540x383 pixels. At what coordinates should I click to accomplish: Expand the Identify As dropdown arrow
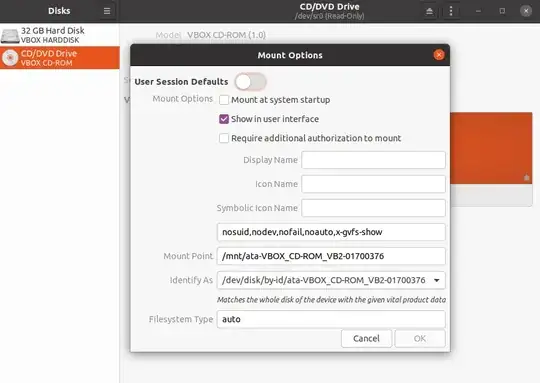[x=437, y=280]
